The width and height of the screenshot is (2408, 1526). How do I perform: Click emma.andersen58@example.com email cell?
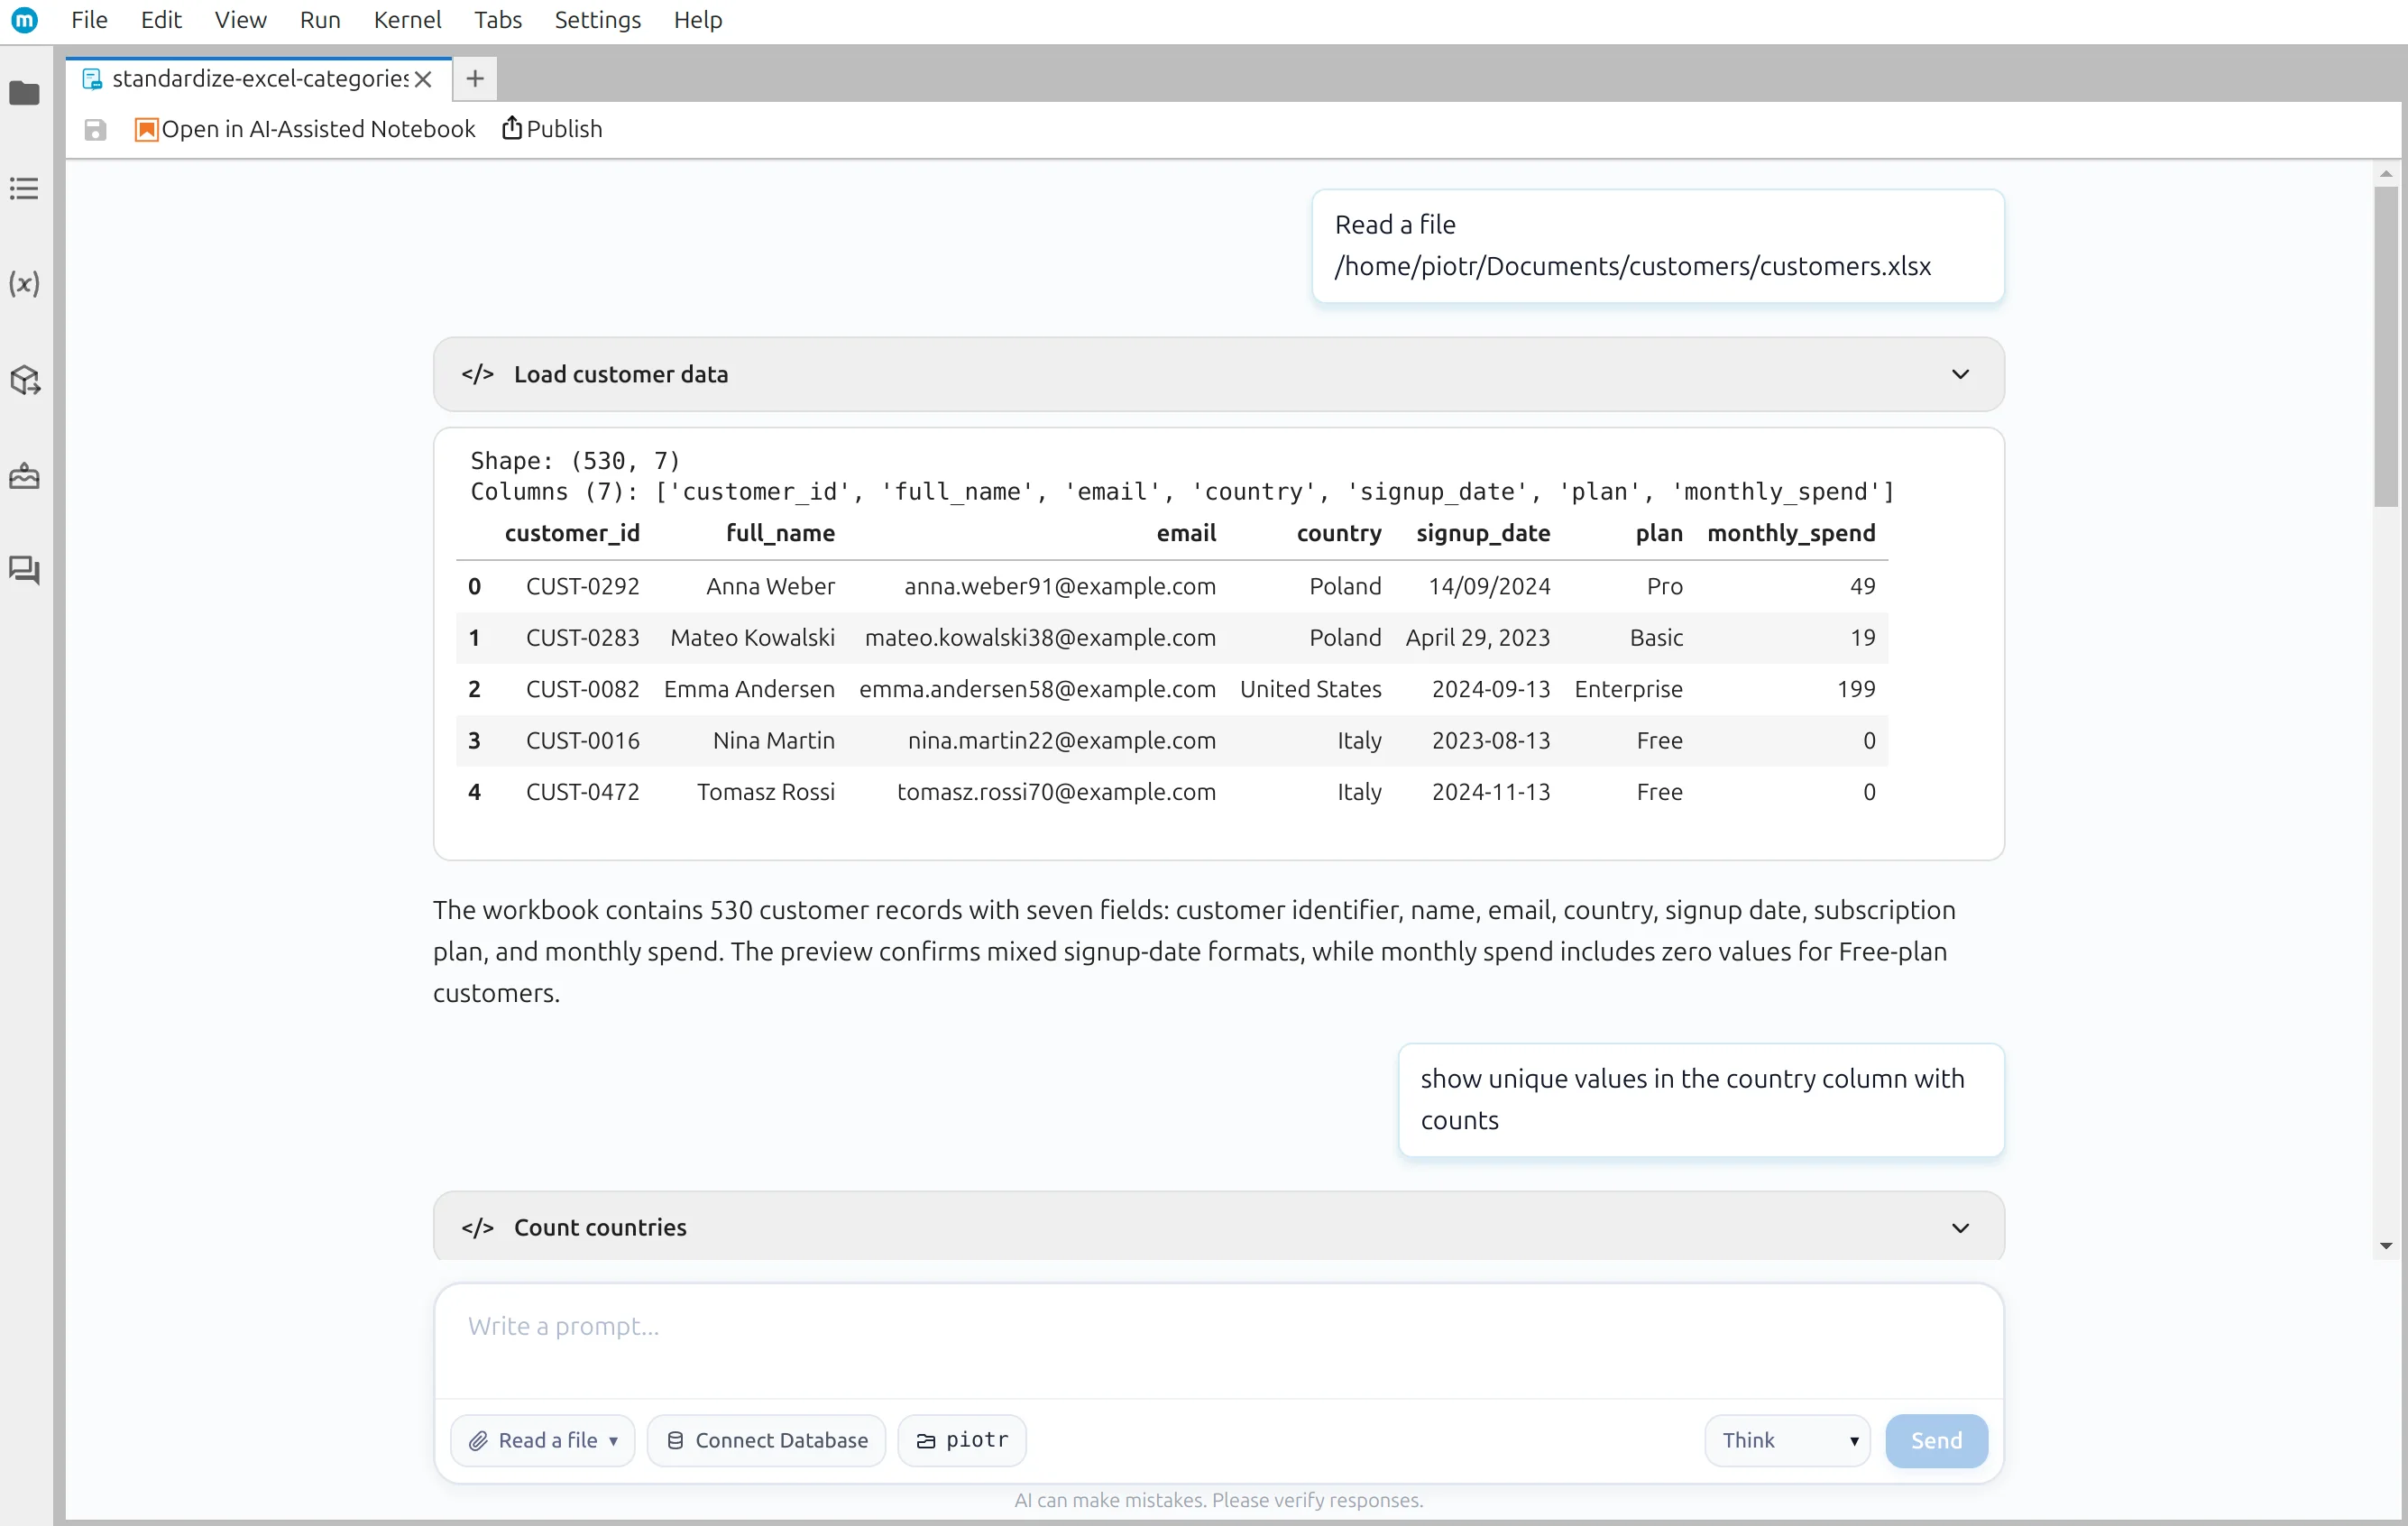coord(1037,689)
